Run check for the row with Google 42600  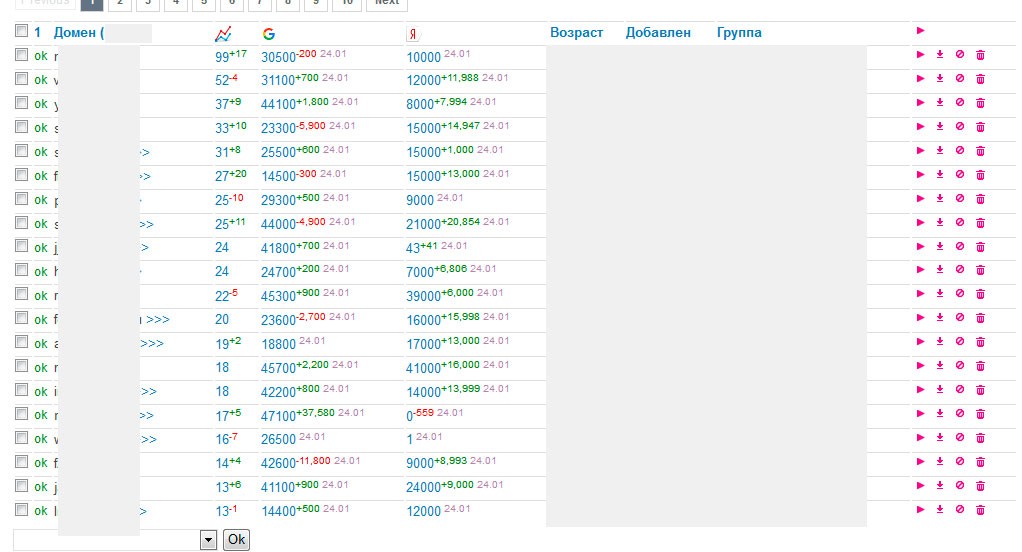(x=920, y=461)
